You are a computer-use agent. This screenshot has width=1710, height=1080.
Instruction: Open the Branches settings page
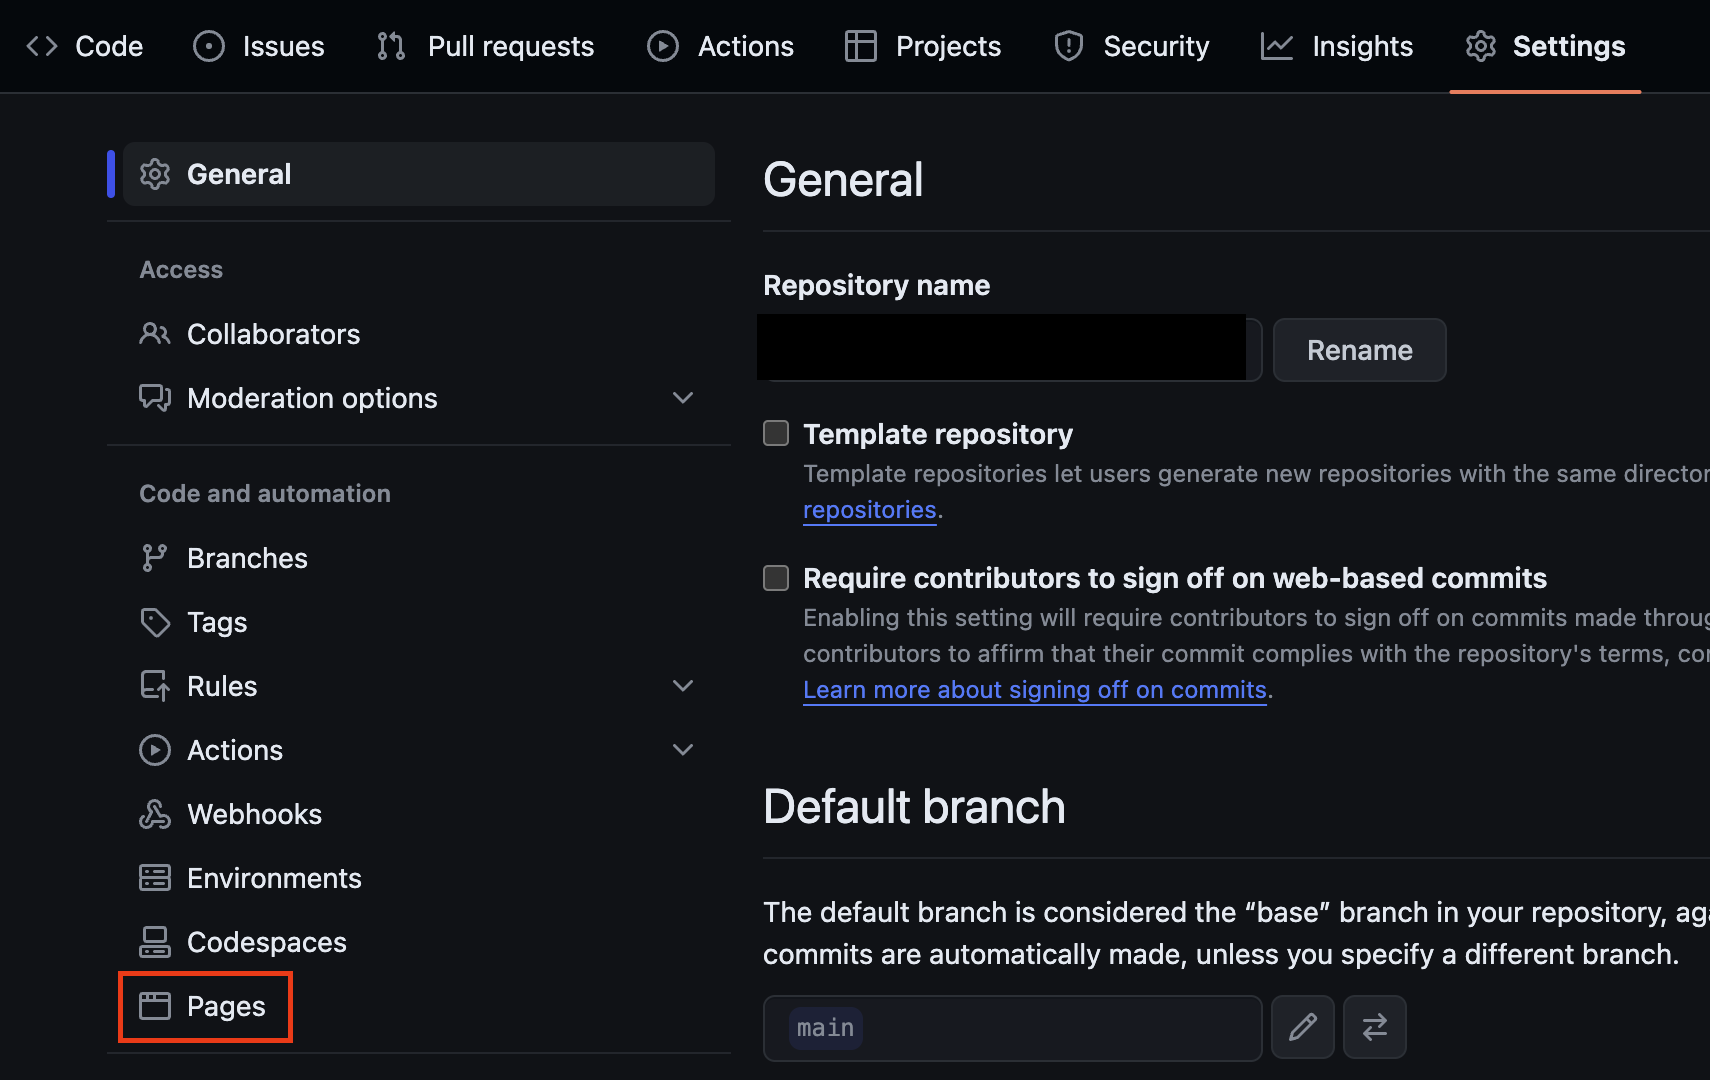pos(247,558)
